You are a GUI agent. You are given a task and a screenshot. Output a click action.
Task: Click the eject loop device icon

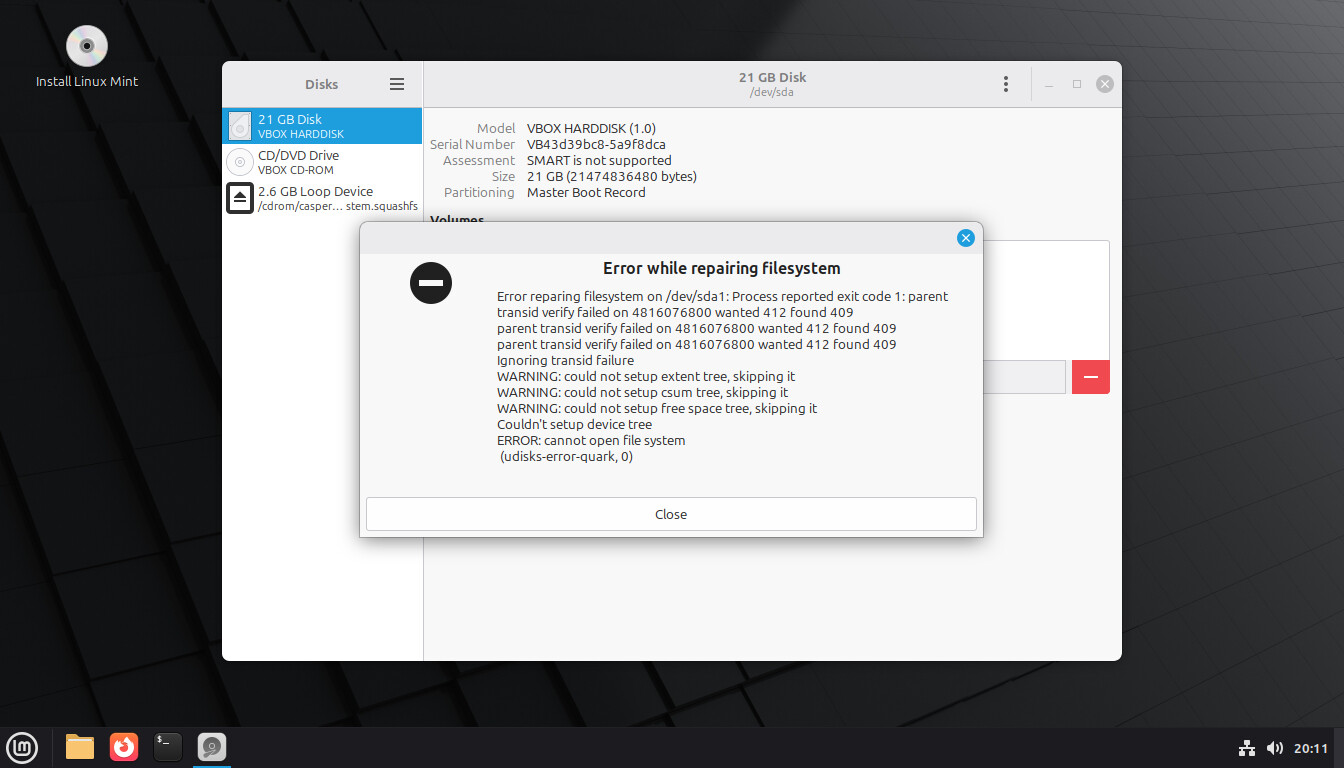[x=240, y=198]
